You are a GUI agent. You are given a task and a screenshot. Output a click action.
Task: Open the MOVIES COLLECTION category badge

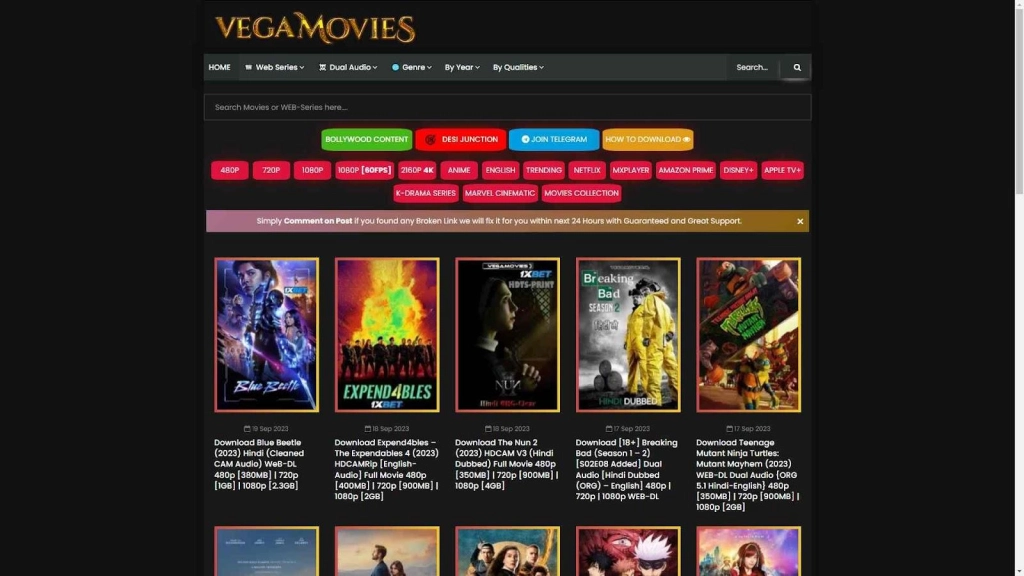[x=581, y=193]
